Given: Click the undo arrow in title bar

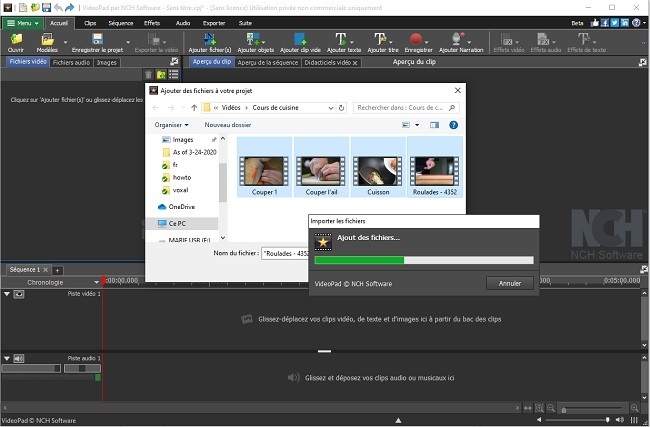Looking at the screenshot, I should pyautogui.click(x=58, y=7).
